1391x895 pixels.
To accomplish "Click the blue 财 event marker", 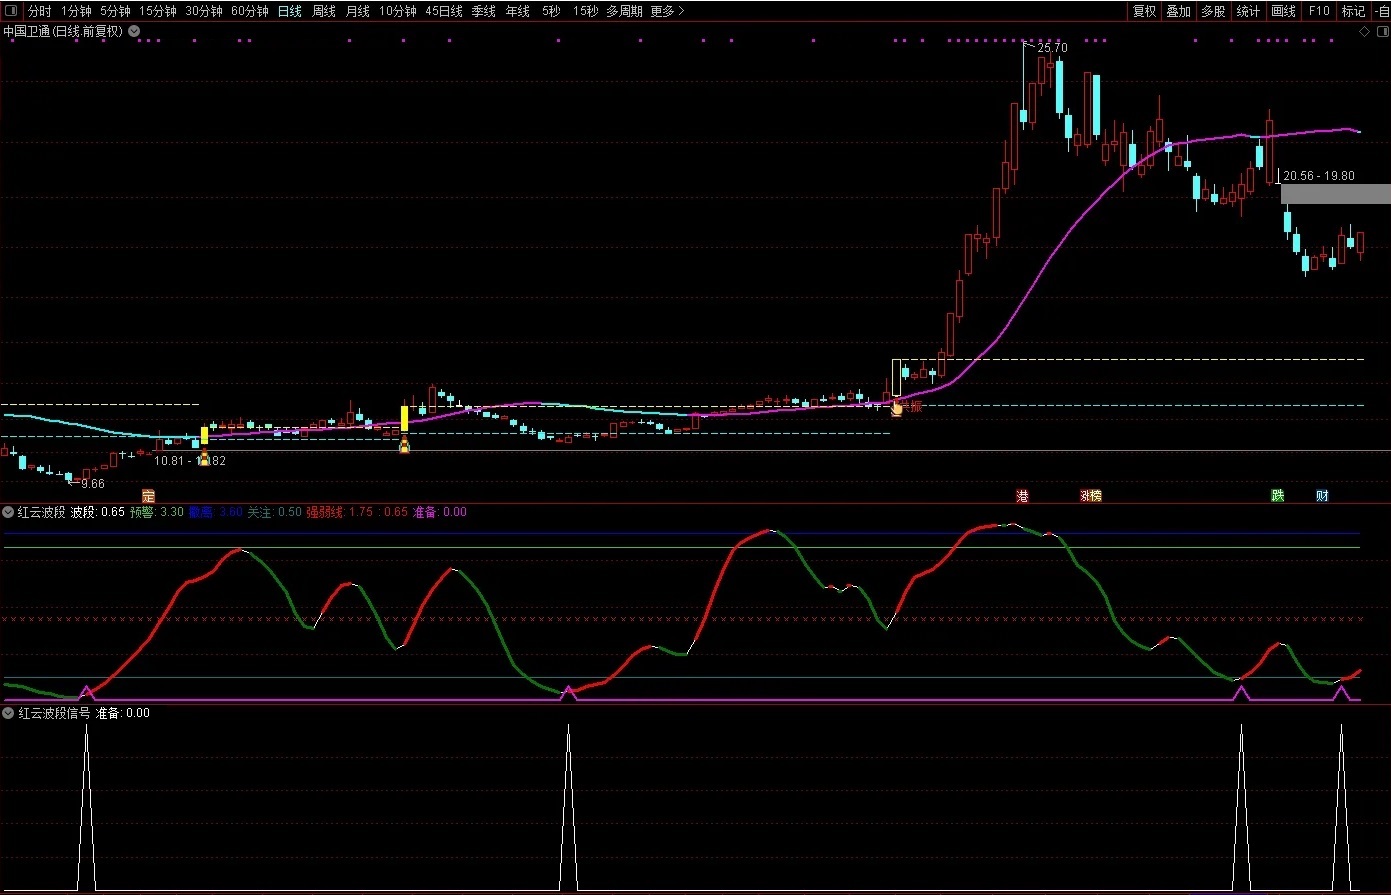I will [x=1322, y=496].
